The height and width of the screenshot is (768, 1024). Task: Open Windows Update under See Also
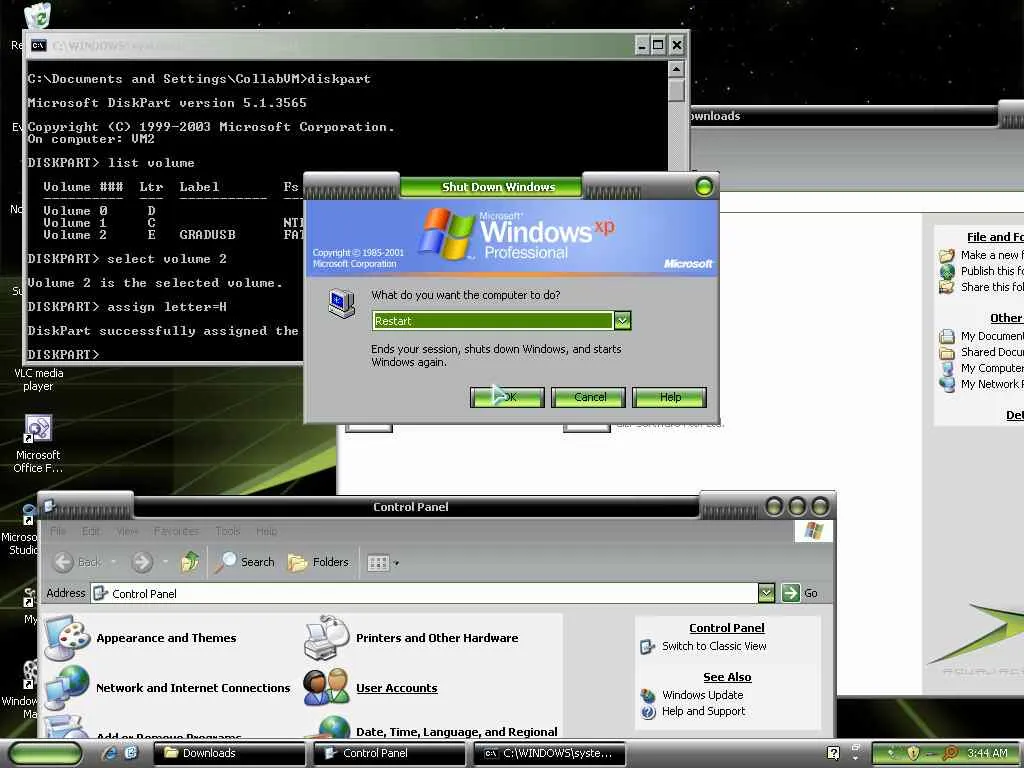coord(702,695)
